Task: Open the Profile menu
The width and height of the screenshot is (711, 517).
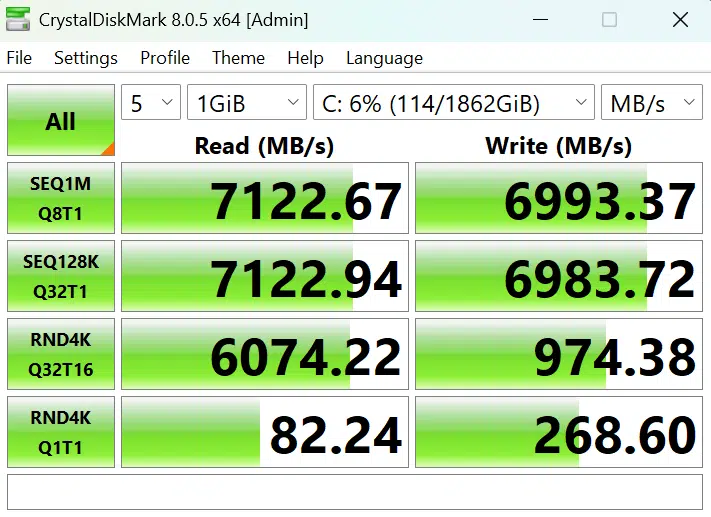Action: coord(165,58)
